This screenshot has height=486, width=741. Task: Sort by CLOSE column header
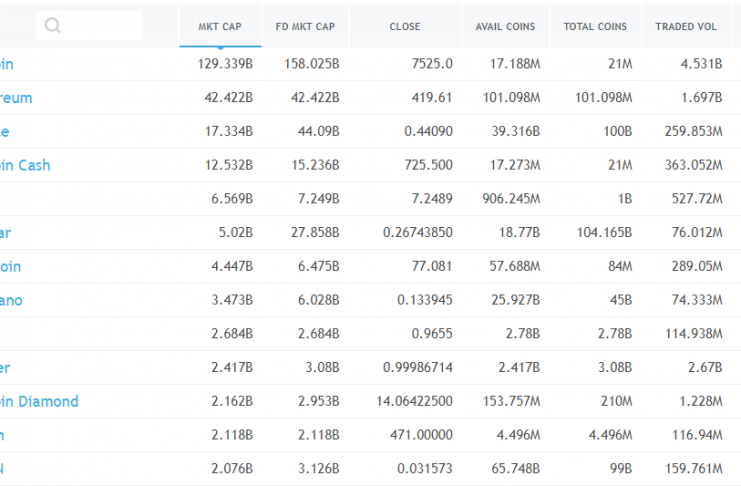tap(405, 26)
